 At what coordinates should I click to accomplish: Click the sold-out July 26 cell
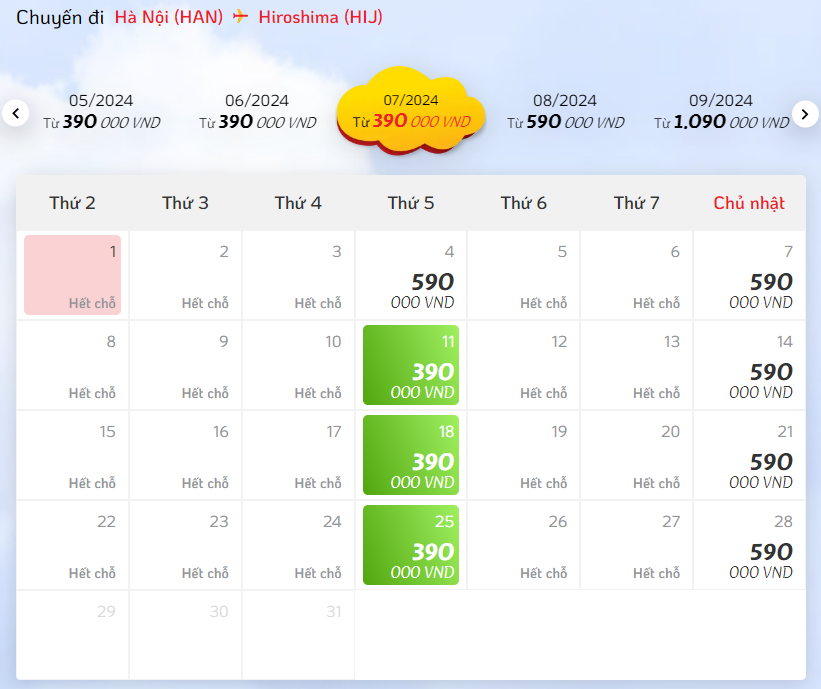(x=524, y=545)
